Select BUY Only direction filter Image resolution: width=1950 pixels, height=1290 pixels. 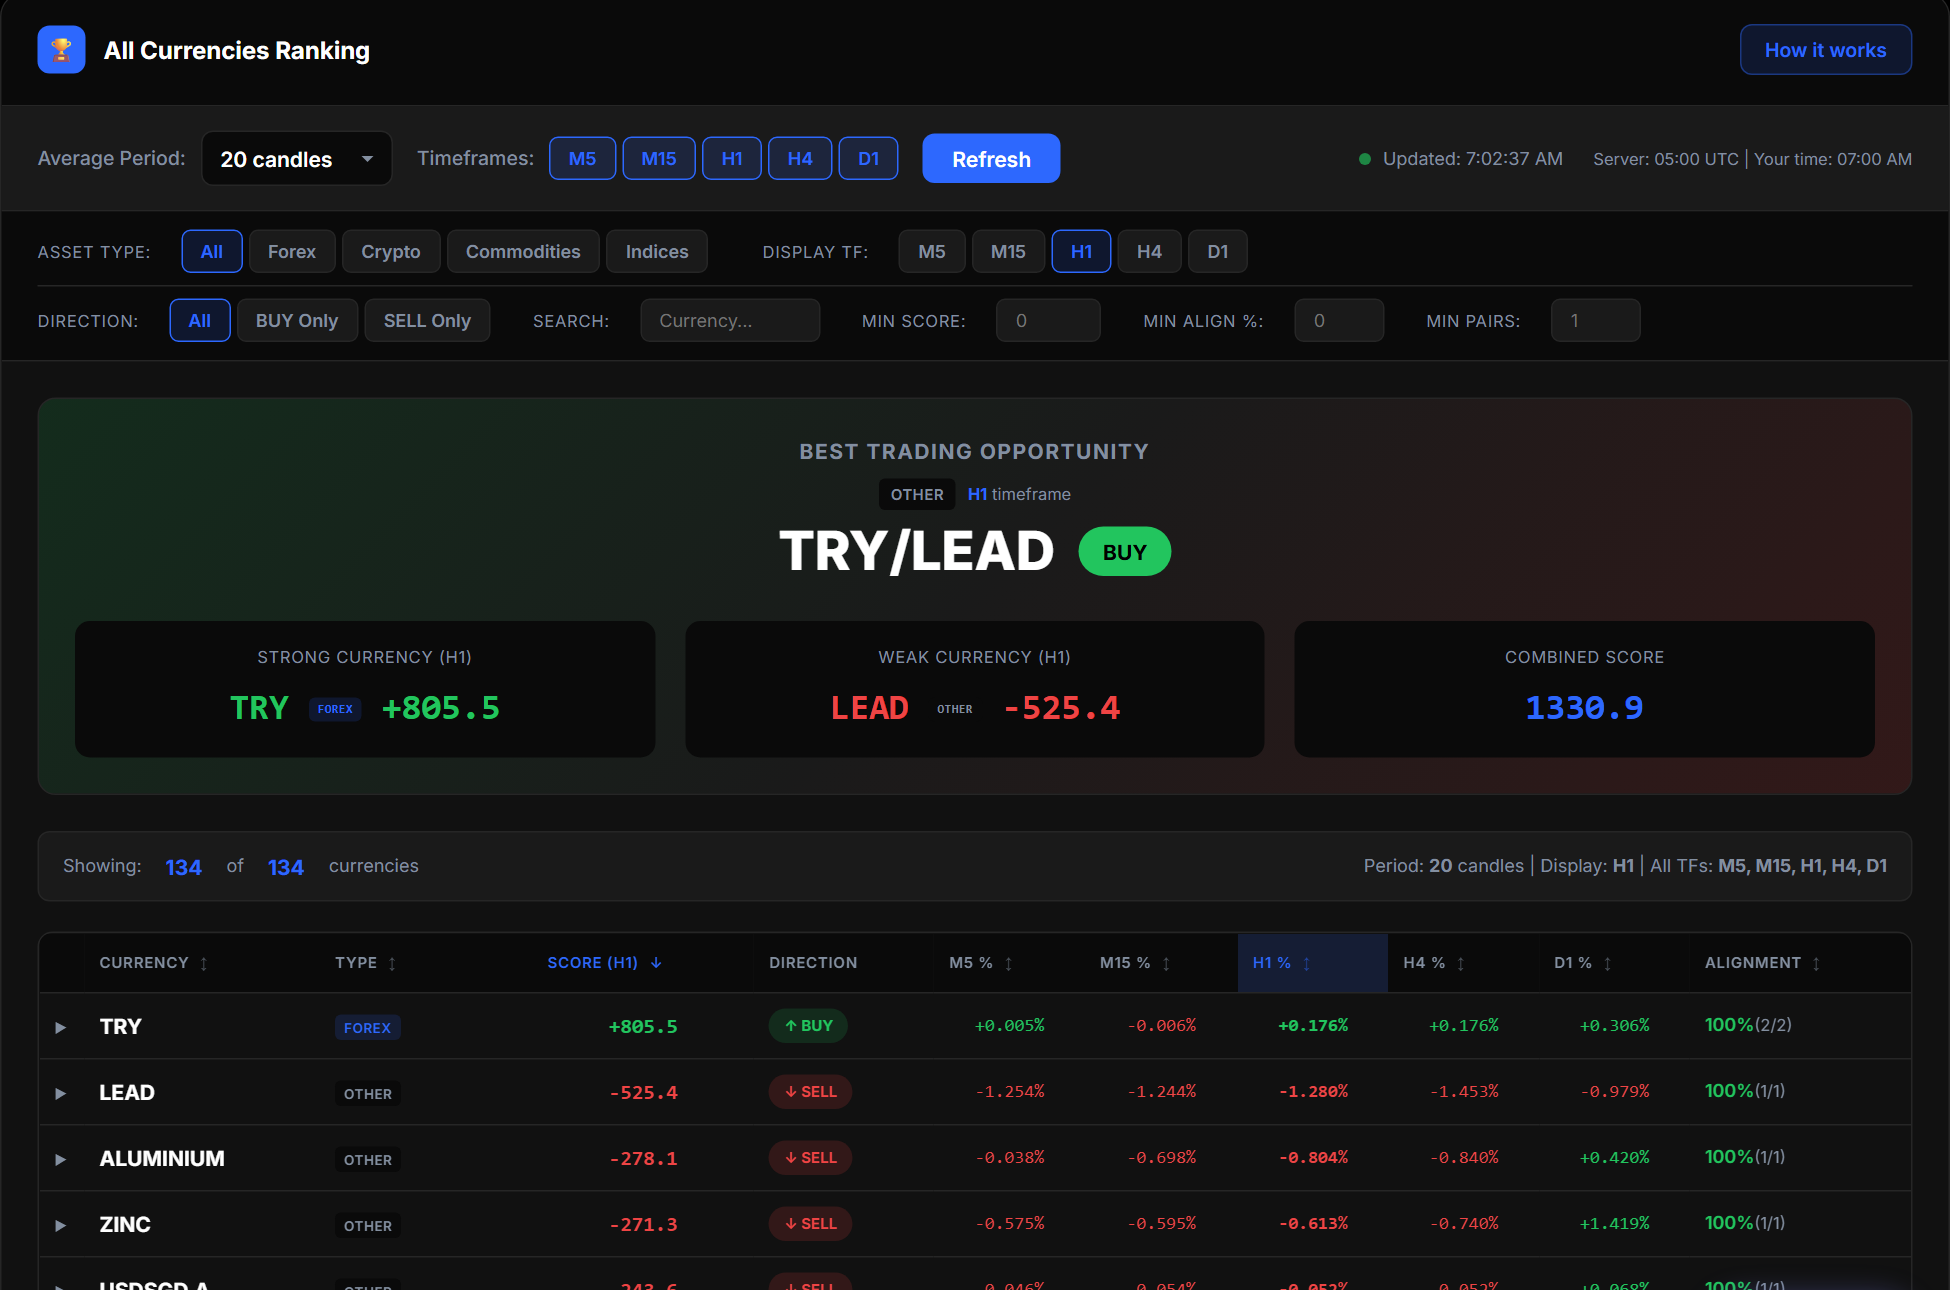[297, 320]
